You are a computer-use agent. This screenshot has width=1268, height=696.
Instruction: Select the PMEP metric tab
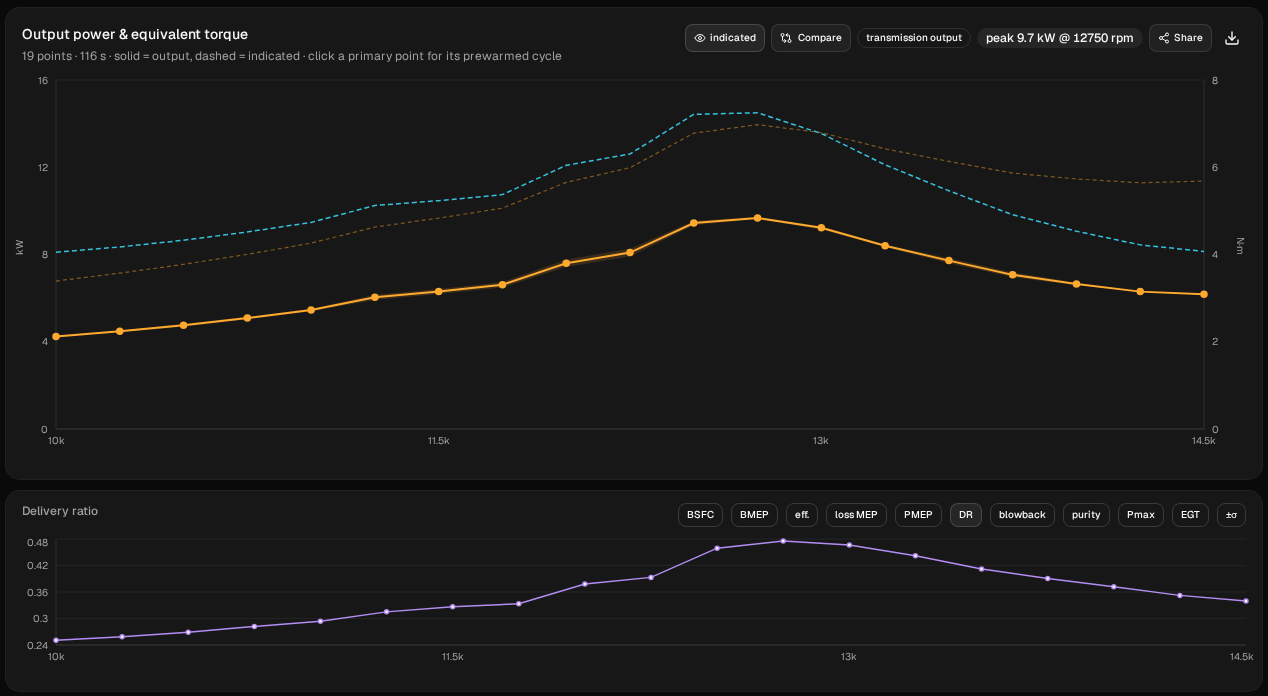tap(918, 515)
